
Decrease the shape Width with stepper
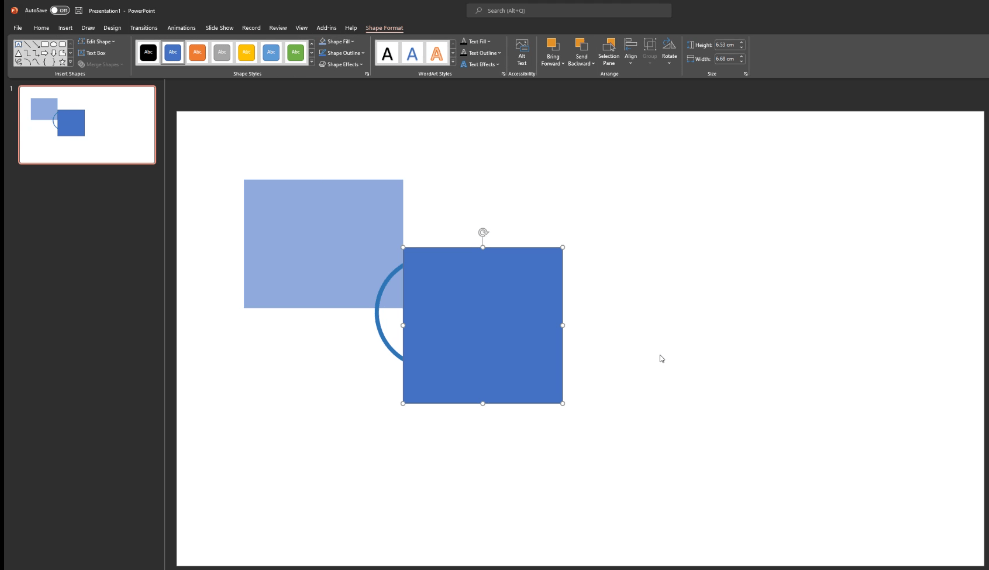coord(742,61)
